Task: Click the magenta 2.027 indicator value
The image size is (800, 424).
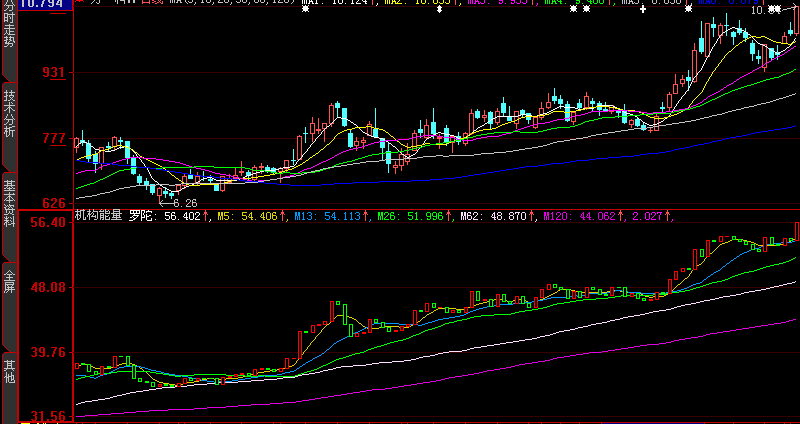Action: 646,216
